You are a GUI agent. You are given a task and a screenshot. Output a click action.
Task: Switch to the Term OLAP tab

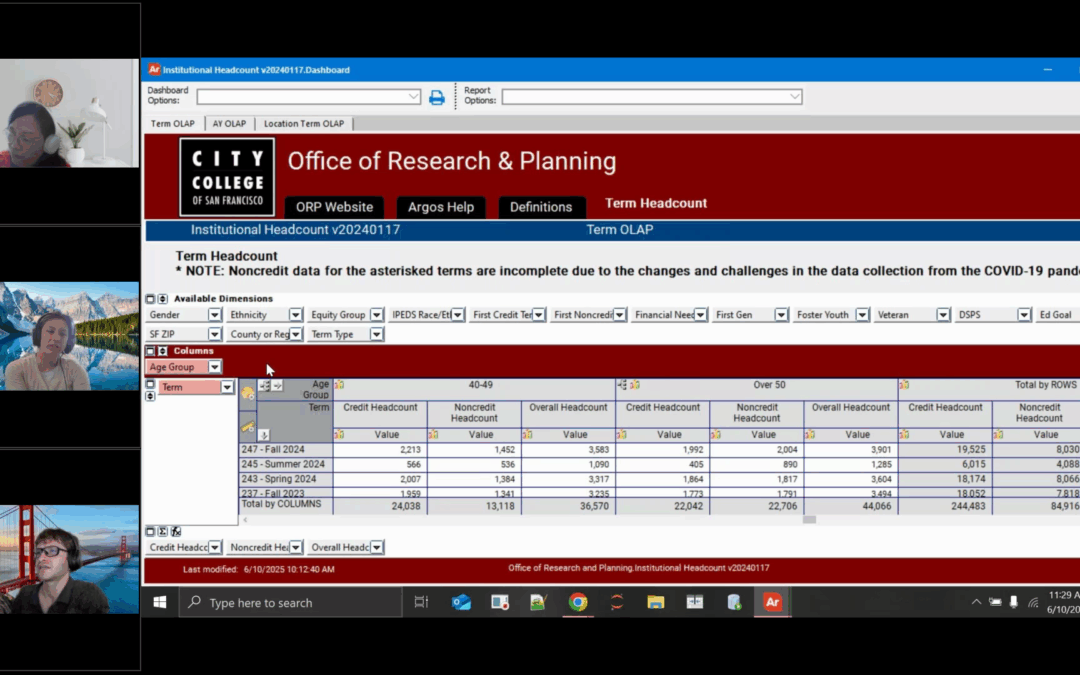click(173, 124)
